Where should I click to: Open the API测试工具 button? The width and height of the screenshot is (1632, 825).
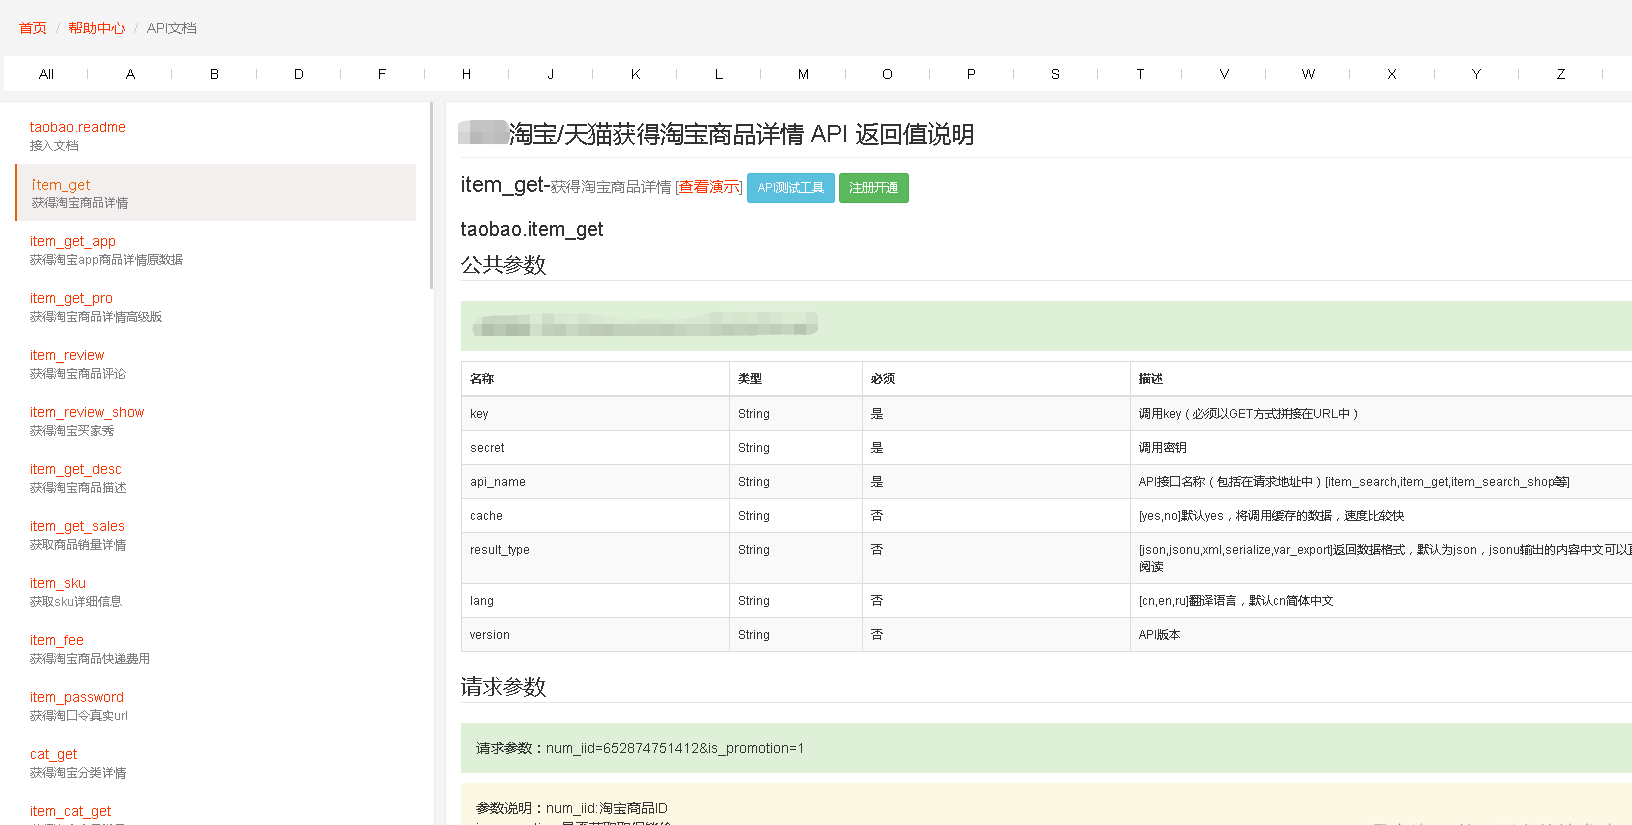click(x=791, y=188)
